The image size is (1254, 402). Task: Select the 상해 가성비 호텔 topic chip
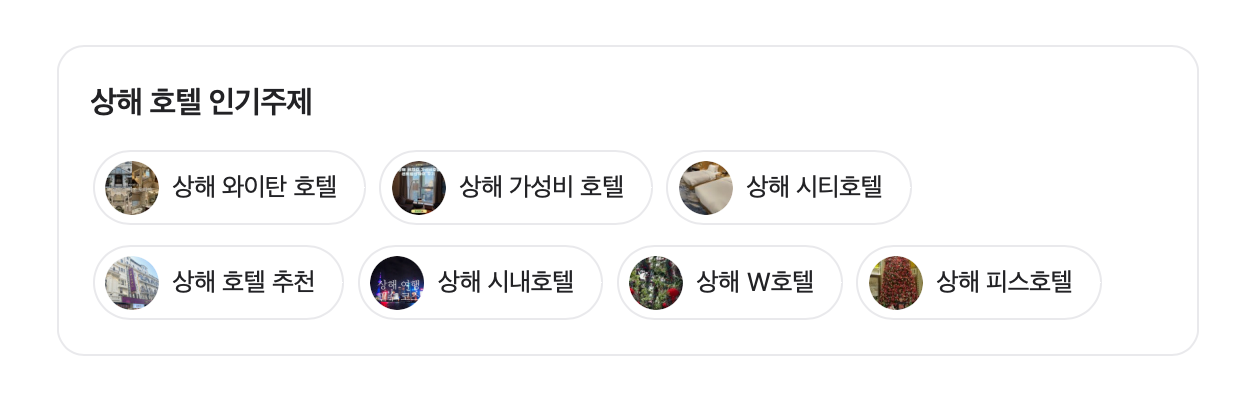tap(516, 188)
